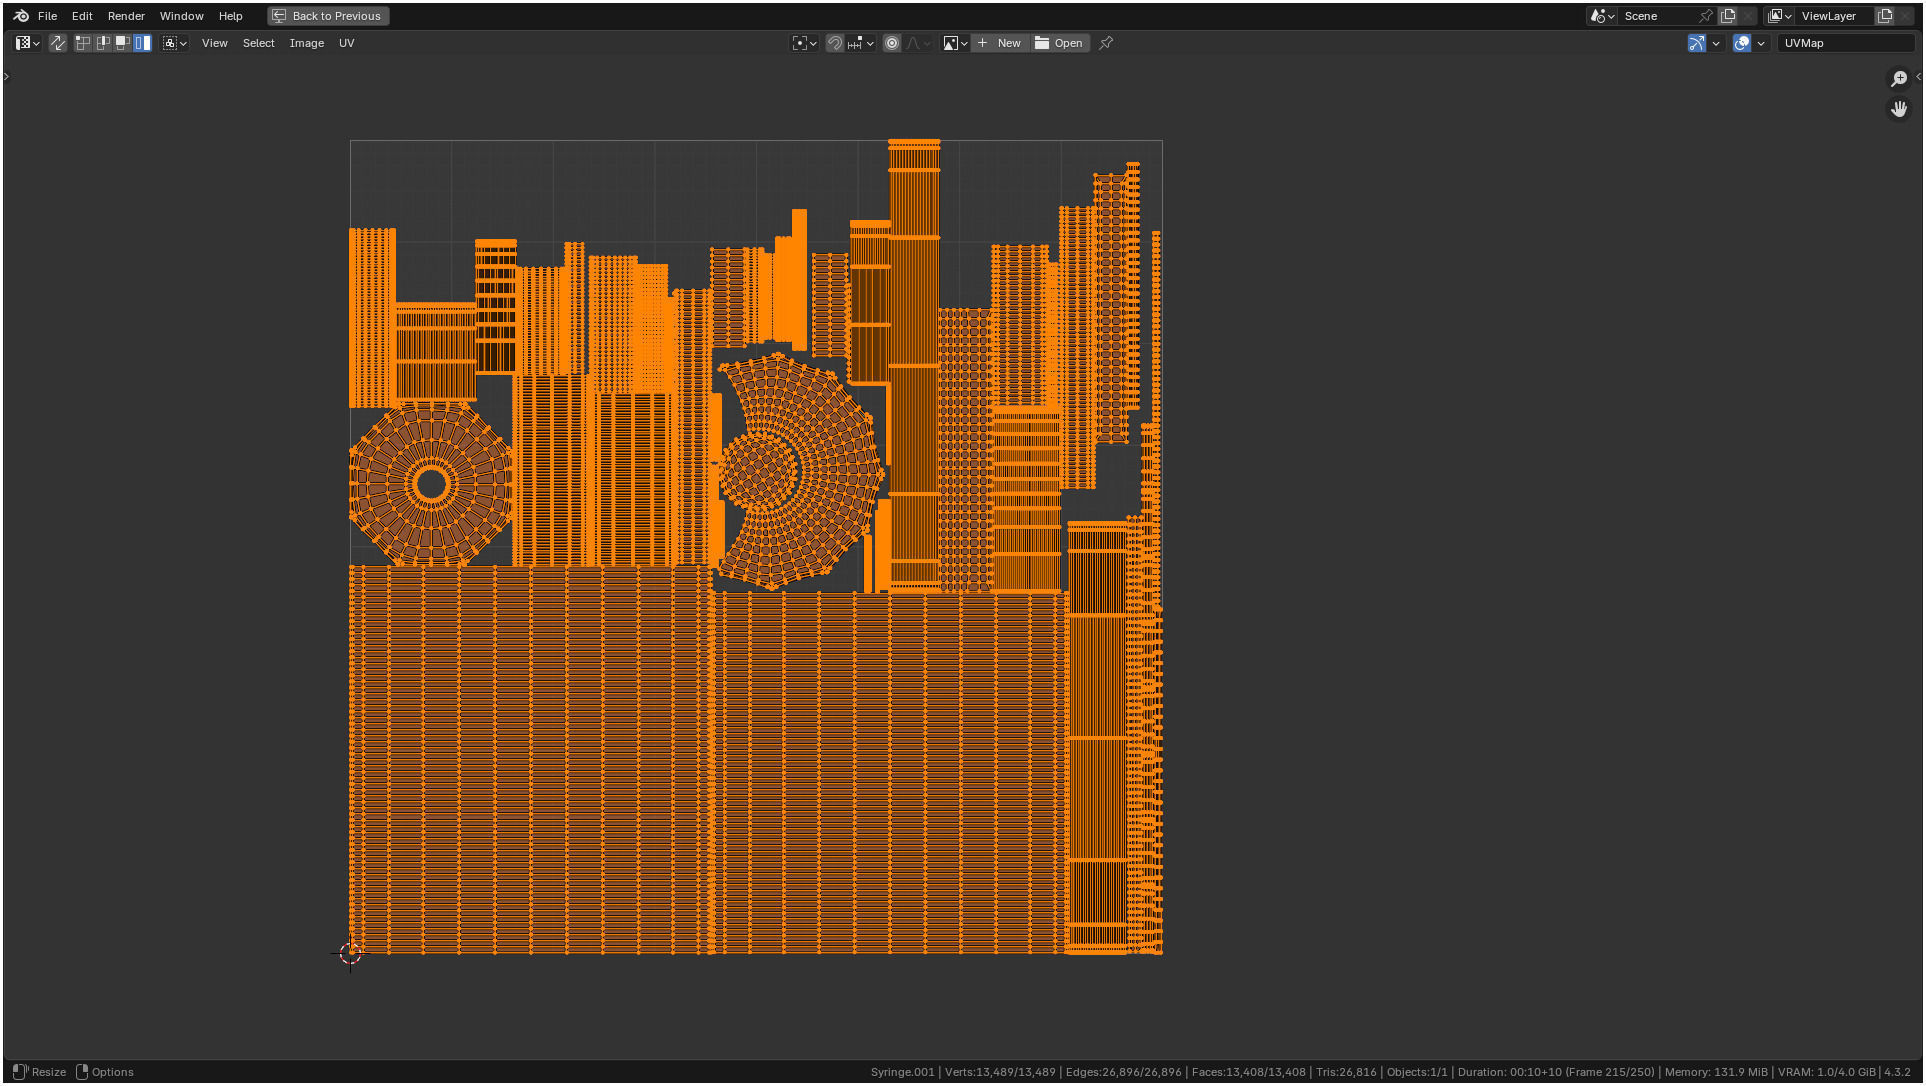Toggle show gizmo icon
Screen dimensions: 1926x1086
click(1697, 43)
